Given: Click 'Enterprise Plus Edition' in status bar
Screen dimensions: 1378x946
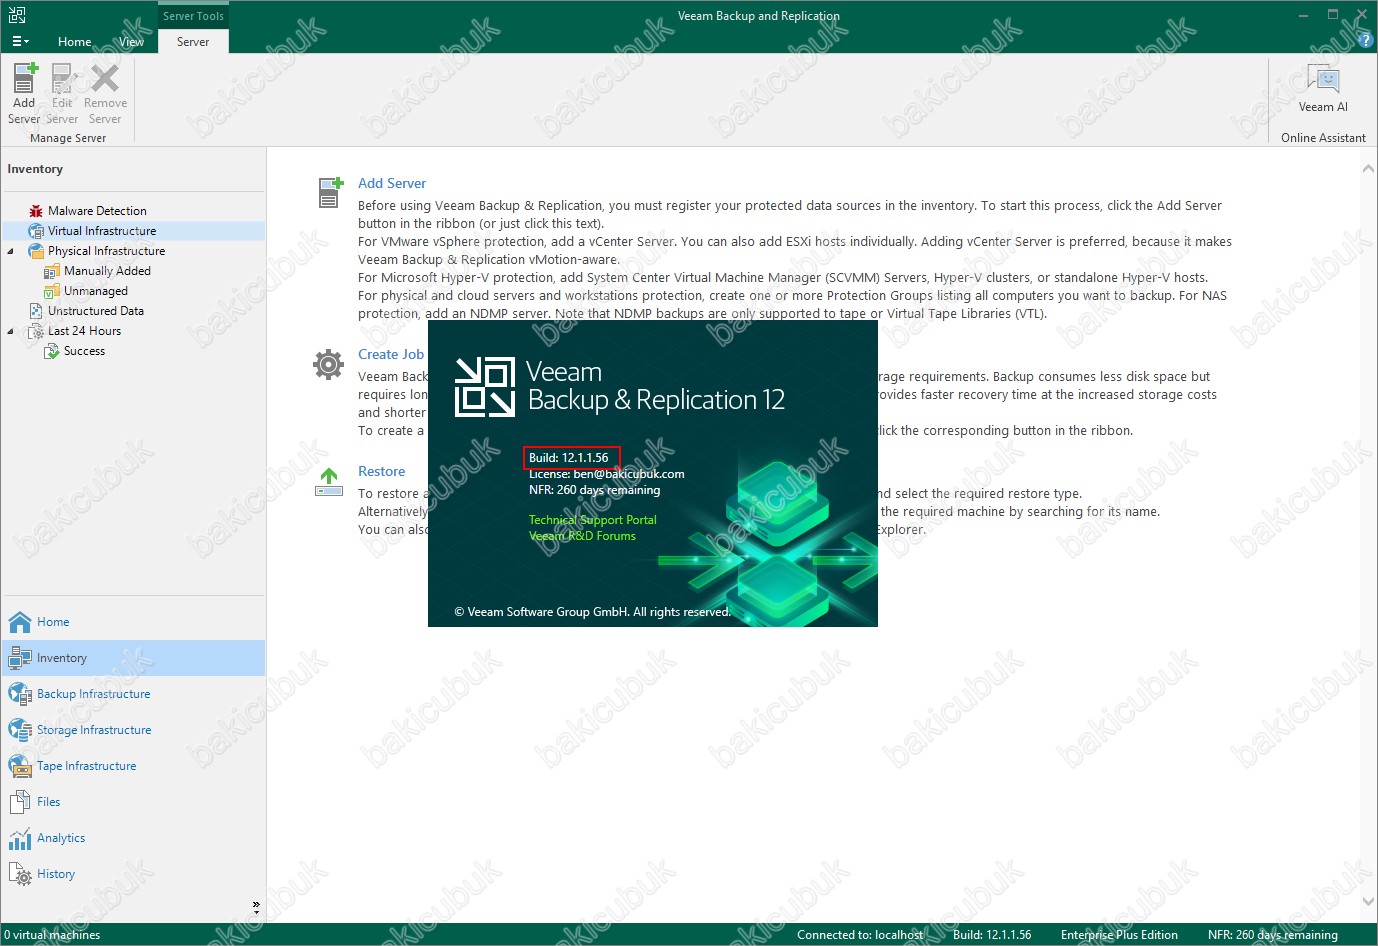Looking at the screenshot, I should pos(1119,935).
